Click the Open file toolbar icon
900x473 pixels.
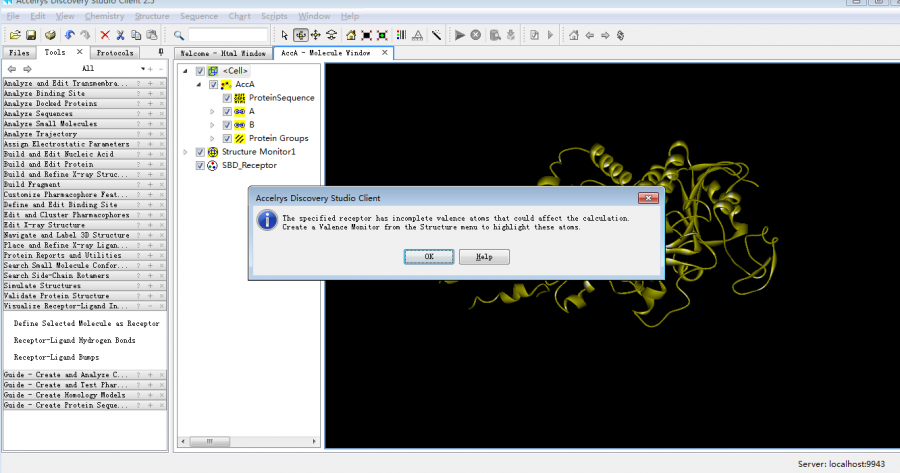point(15,35)
